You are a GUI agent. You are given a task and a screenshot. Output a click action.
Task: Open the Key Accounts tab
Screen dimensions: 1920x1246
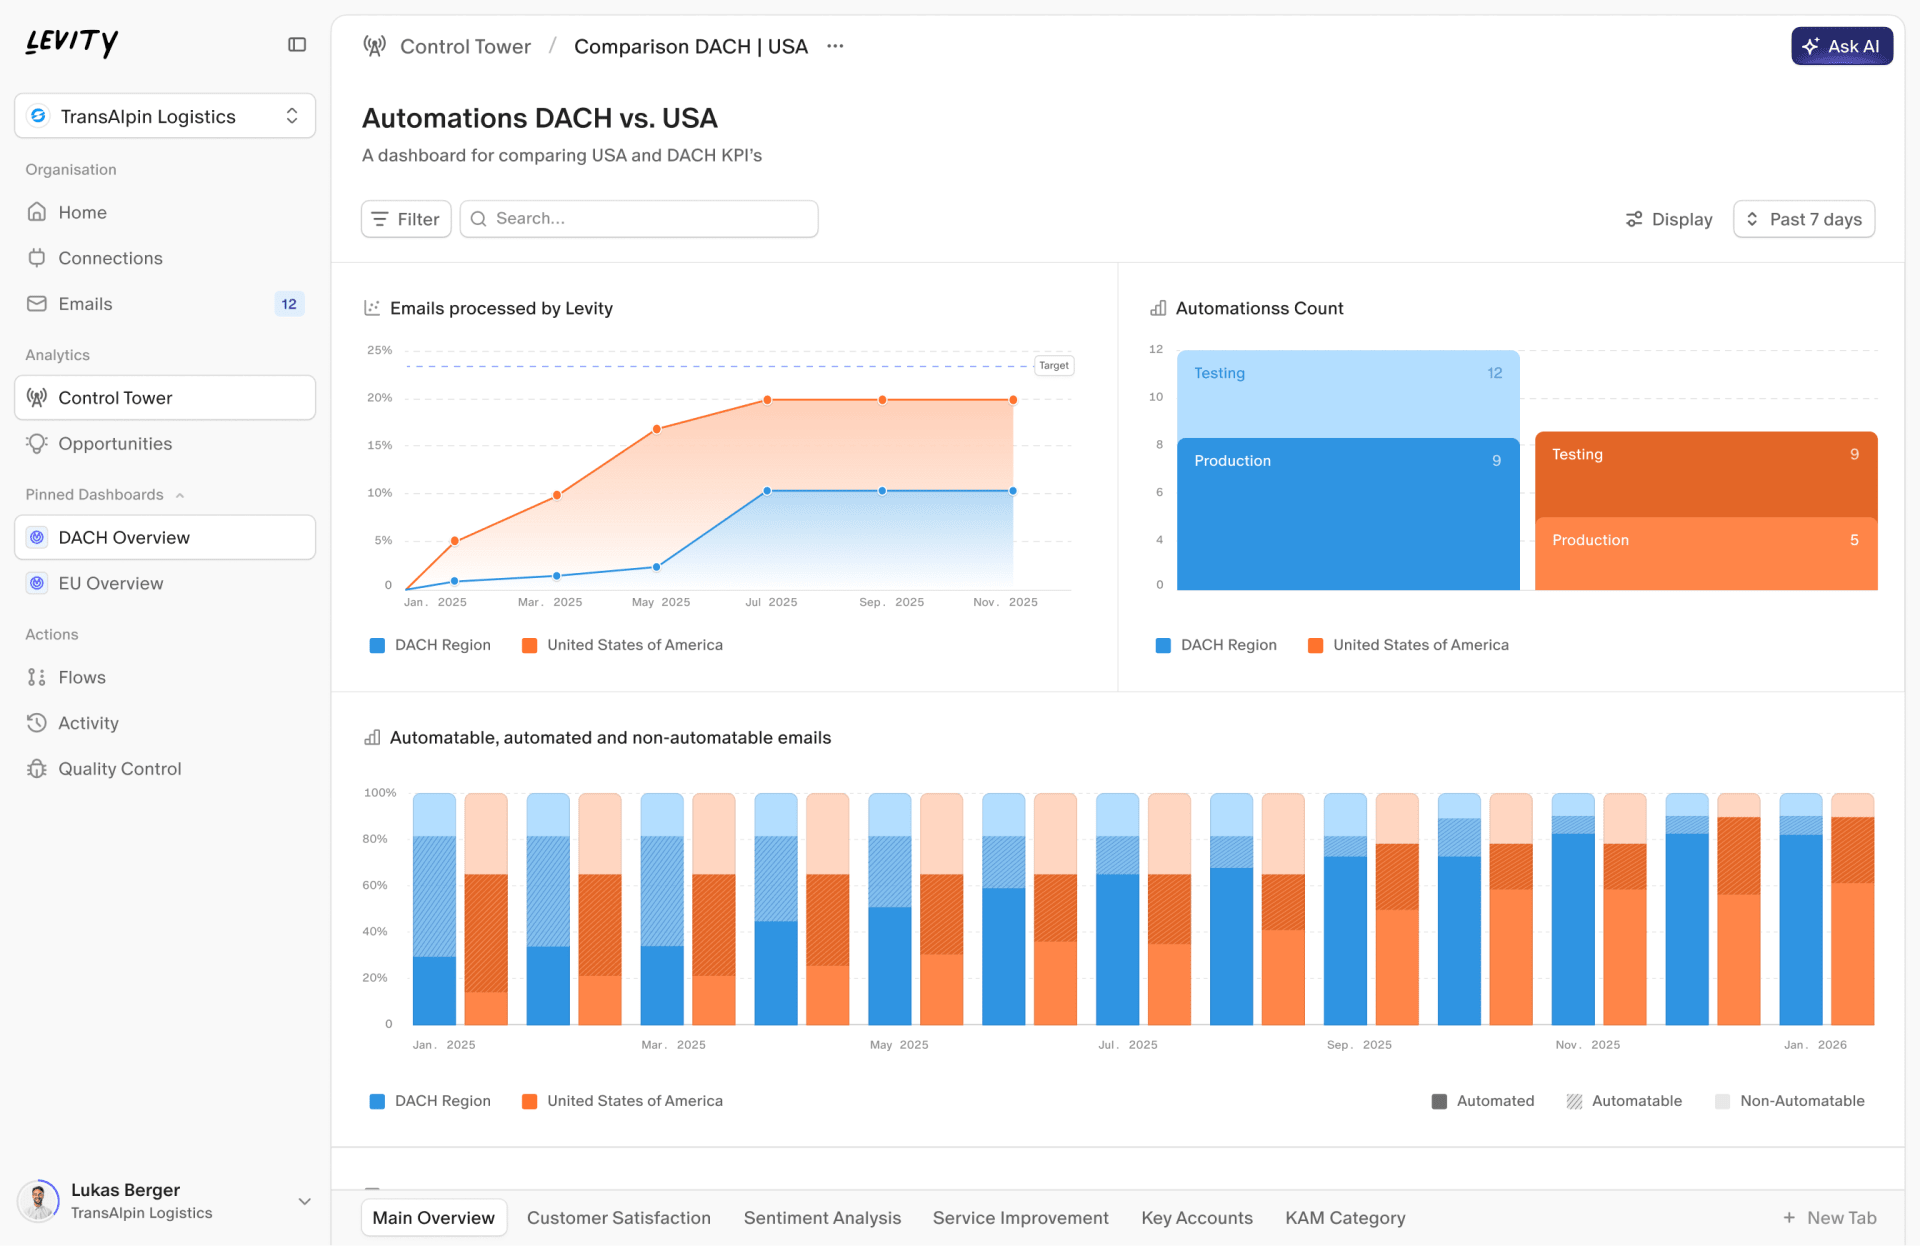point(1196,1218)
